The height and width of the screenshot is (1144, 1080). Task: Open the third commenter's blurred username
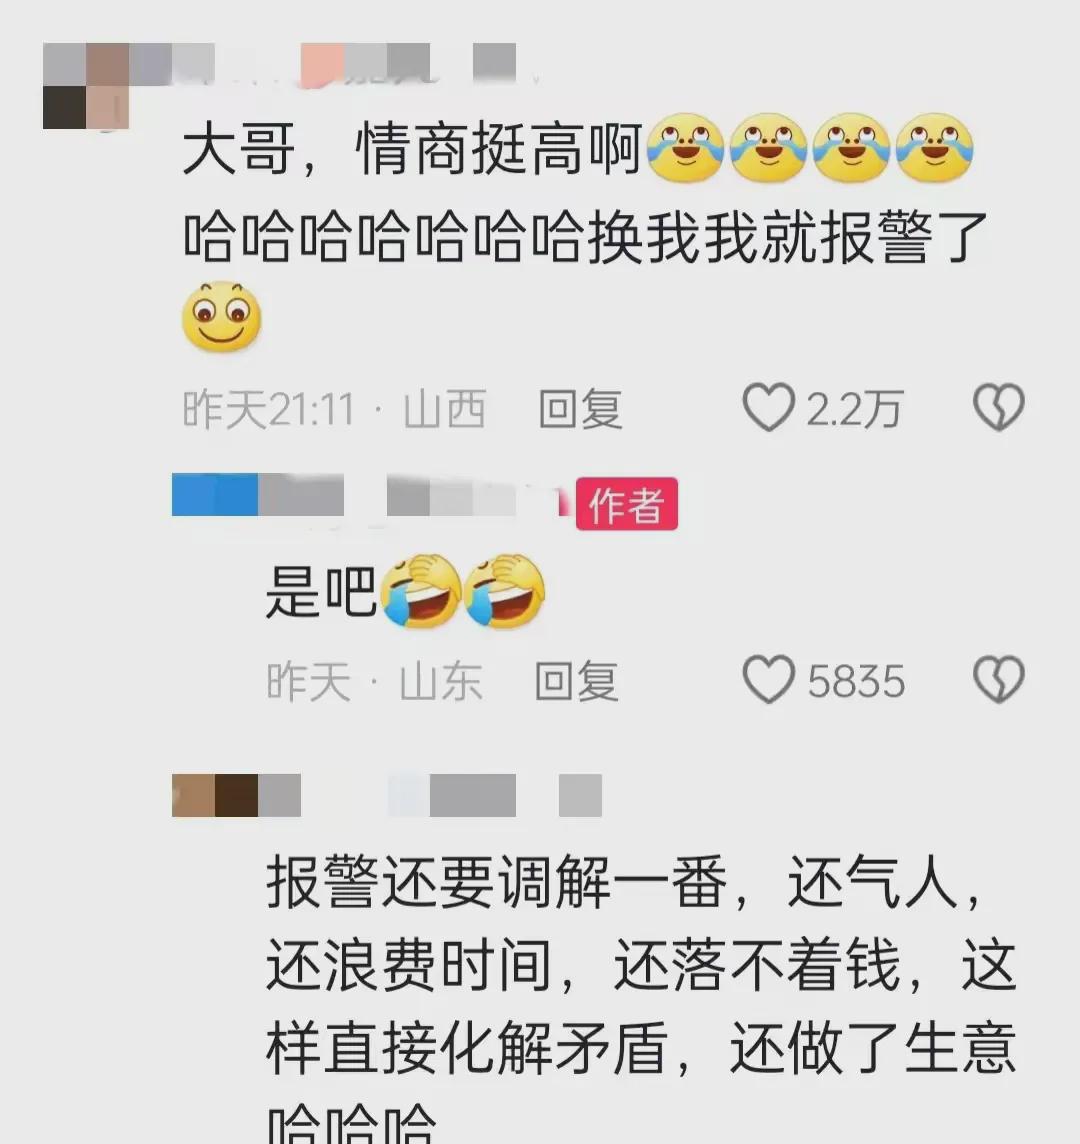[387, 795]
